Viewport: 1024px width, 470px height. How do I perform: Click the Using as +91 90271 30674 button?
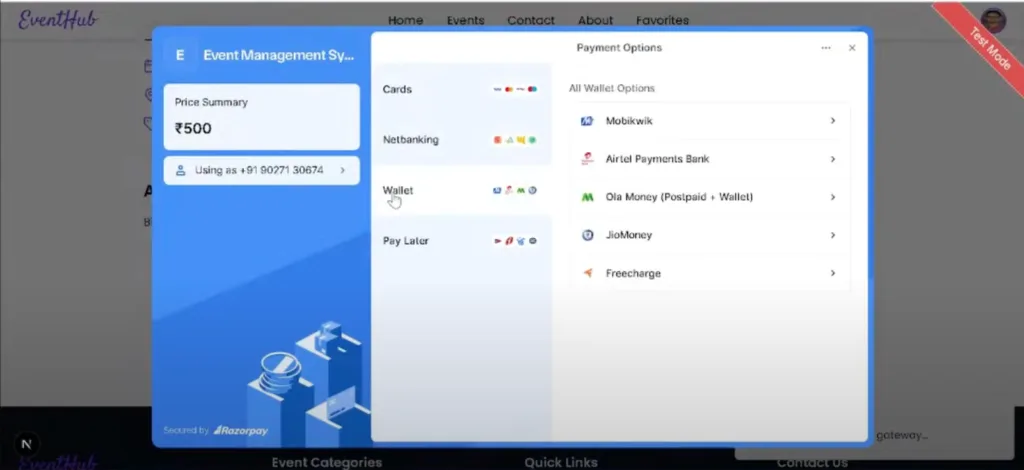(x=261, y=170)
